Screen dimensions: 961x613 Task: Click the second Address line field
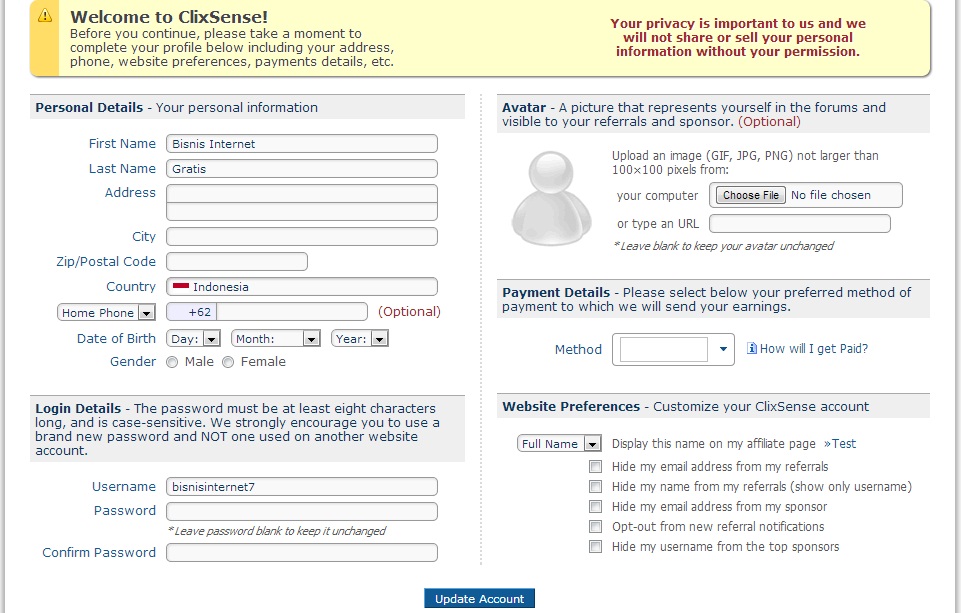[x=302, y=211]
